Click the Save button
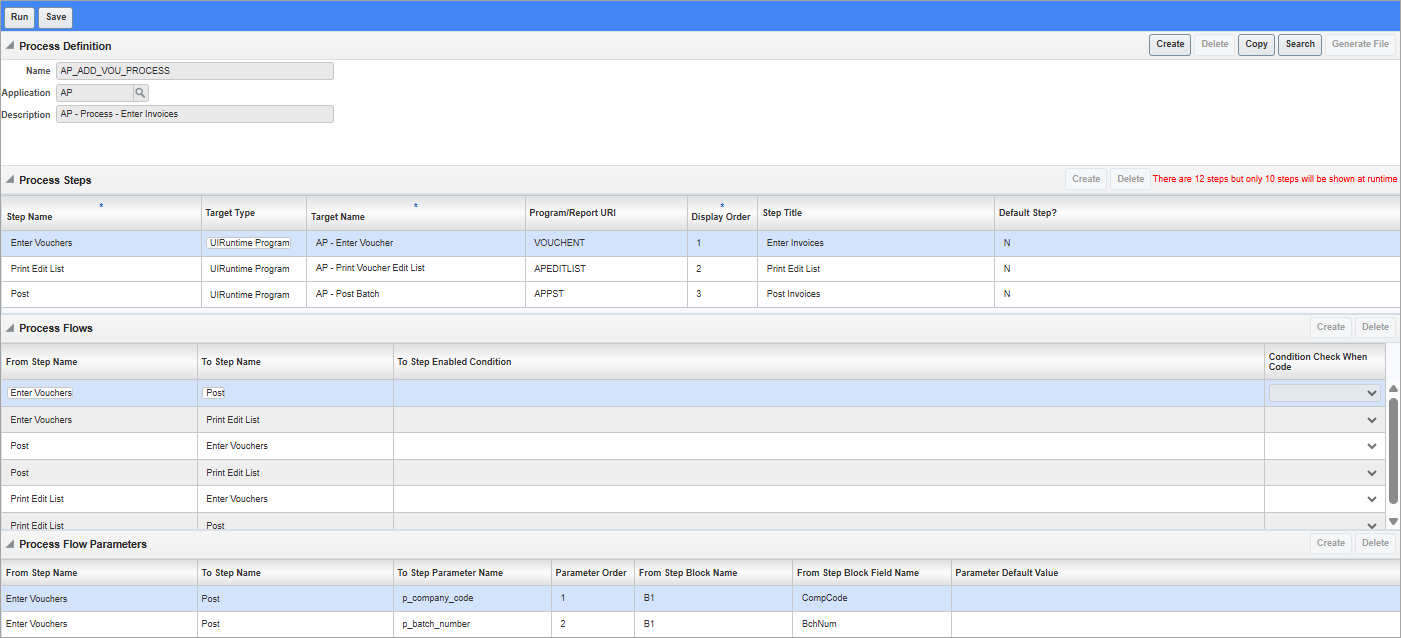1401x638 pixels. (x=55, y=16)
